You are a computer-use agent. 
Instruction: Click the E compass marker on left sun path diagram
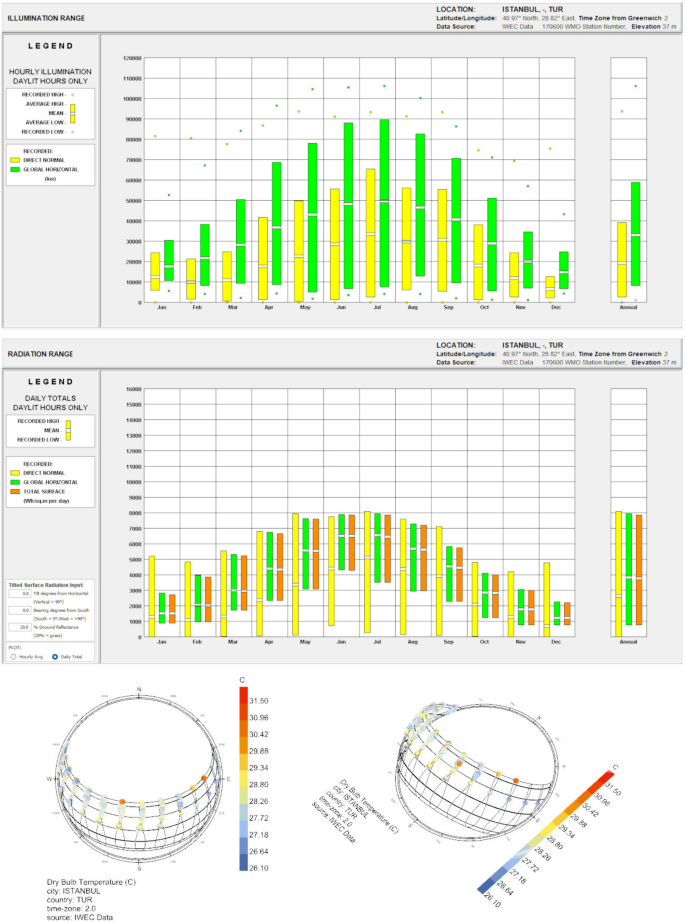(x=228, y=779)
